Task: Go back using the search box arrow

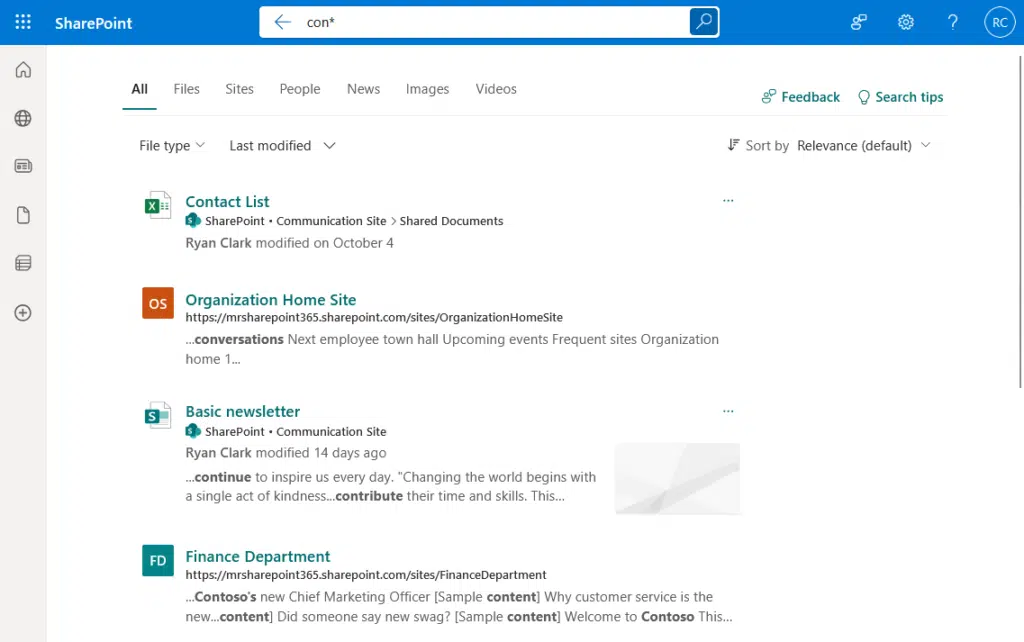Action: click(283, 22)
